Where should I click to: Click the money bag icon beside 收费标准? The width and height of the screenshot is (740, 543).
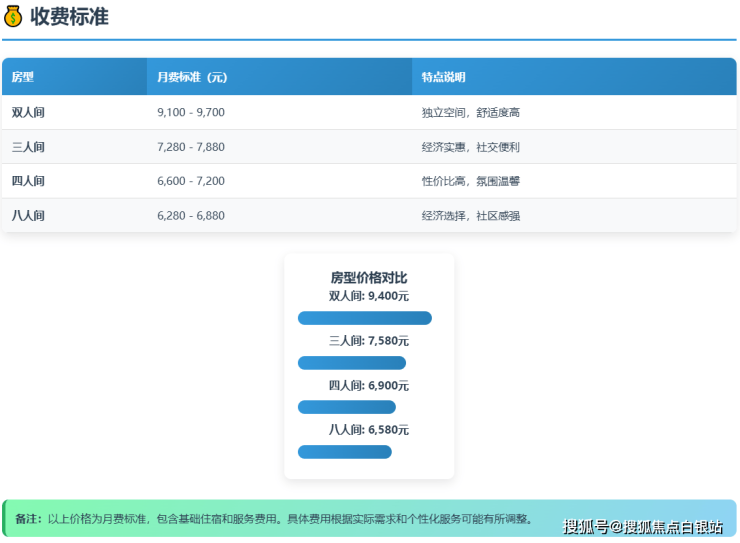coord(13,17)
